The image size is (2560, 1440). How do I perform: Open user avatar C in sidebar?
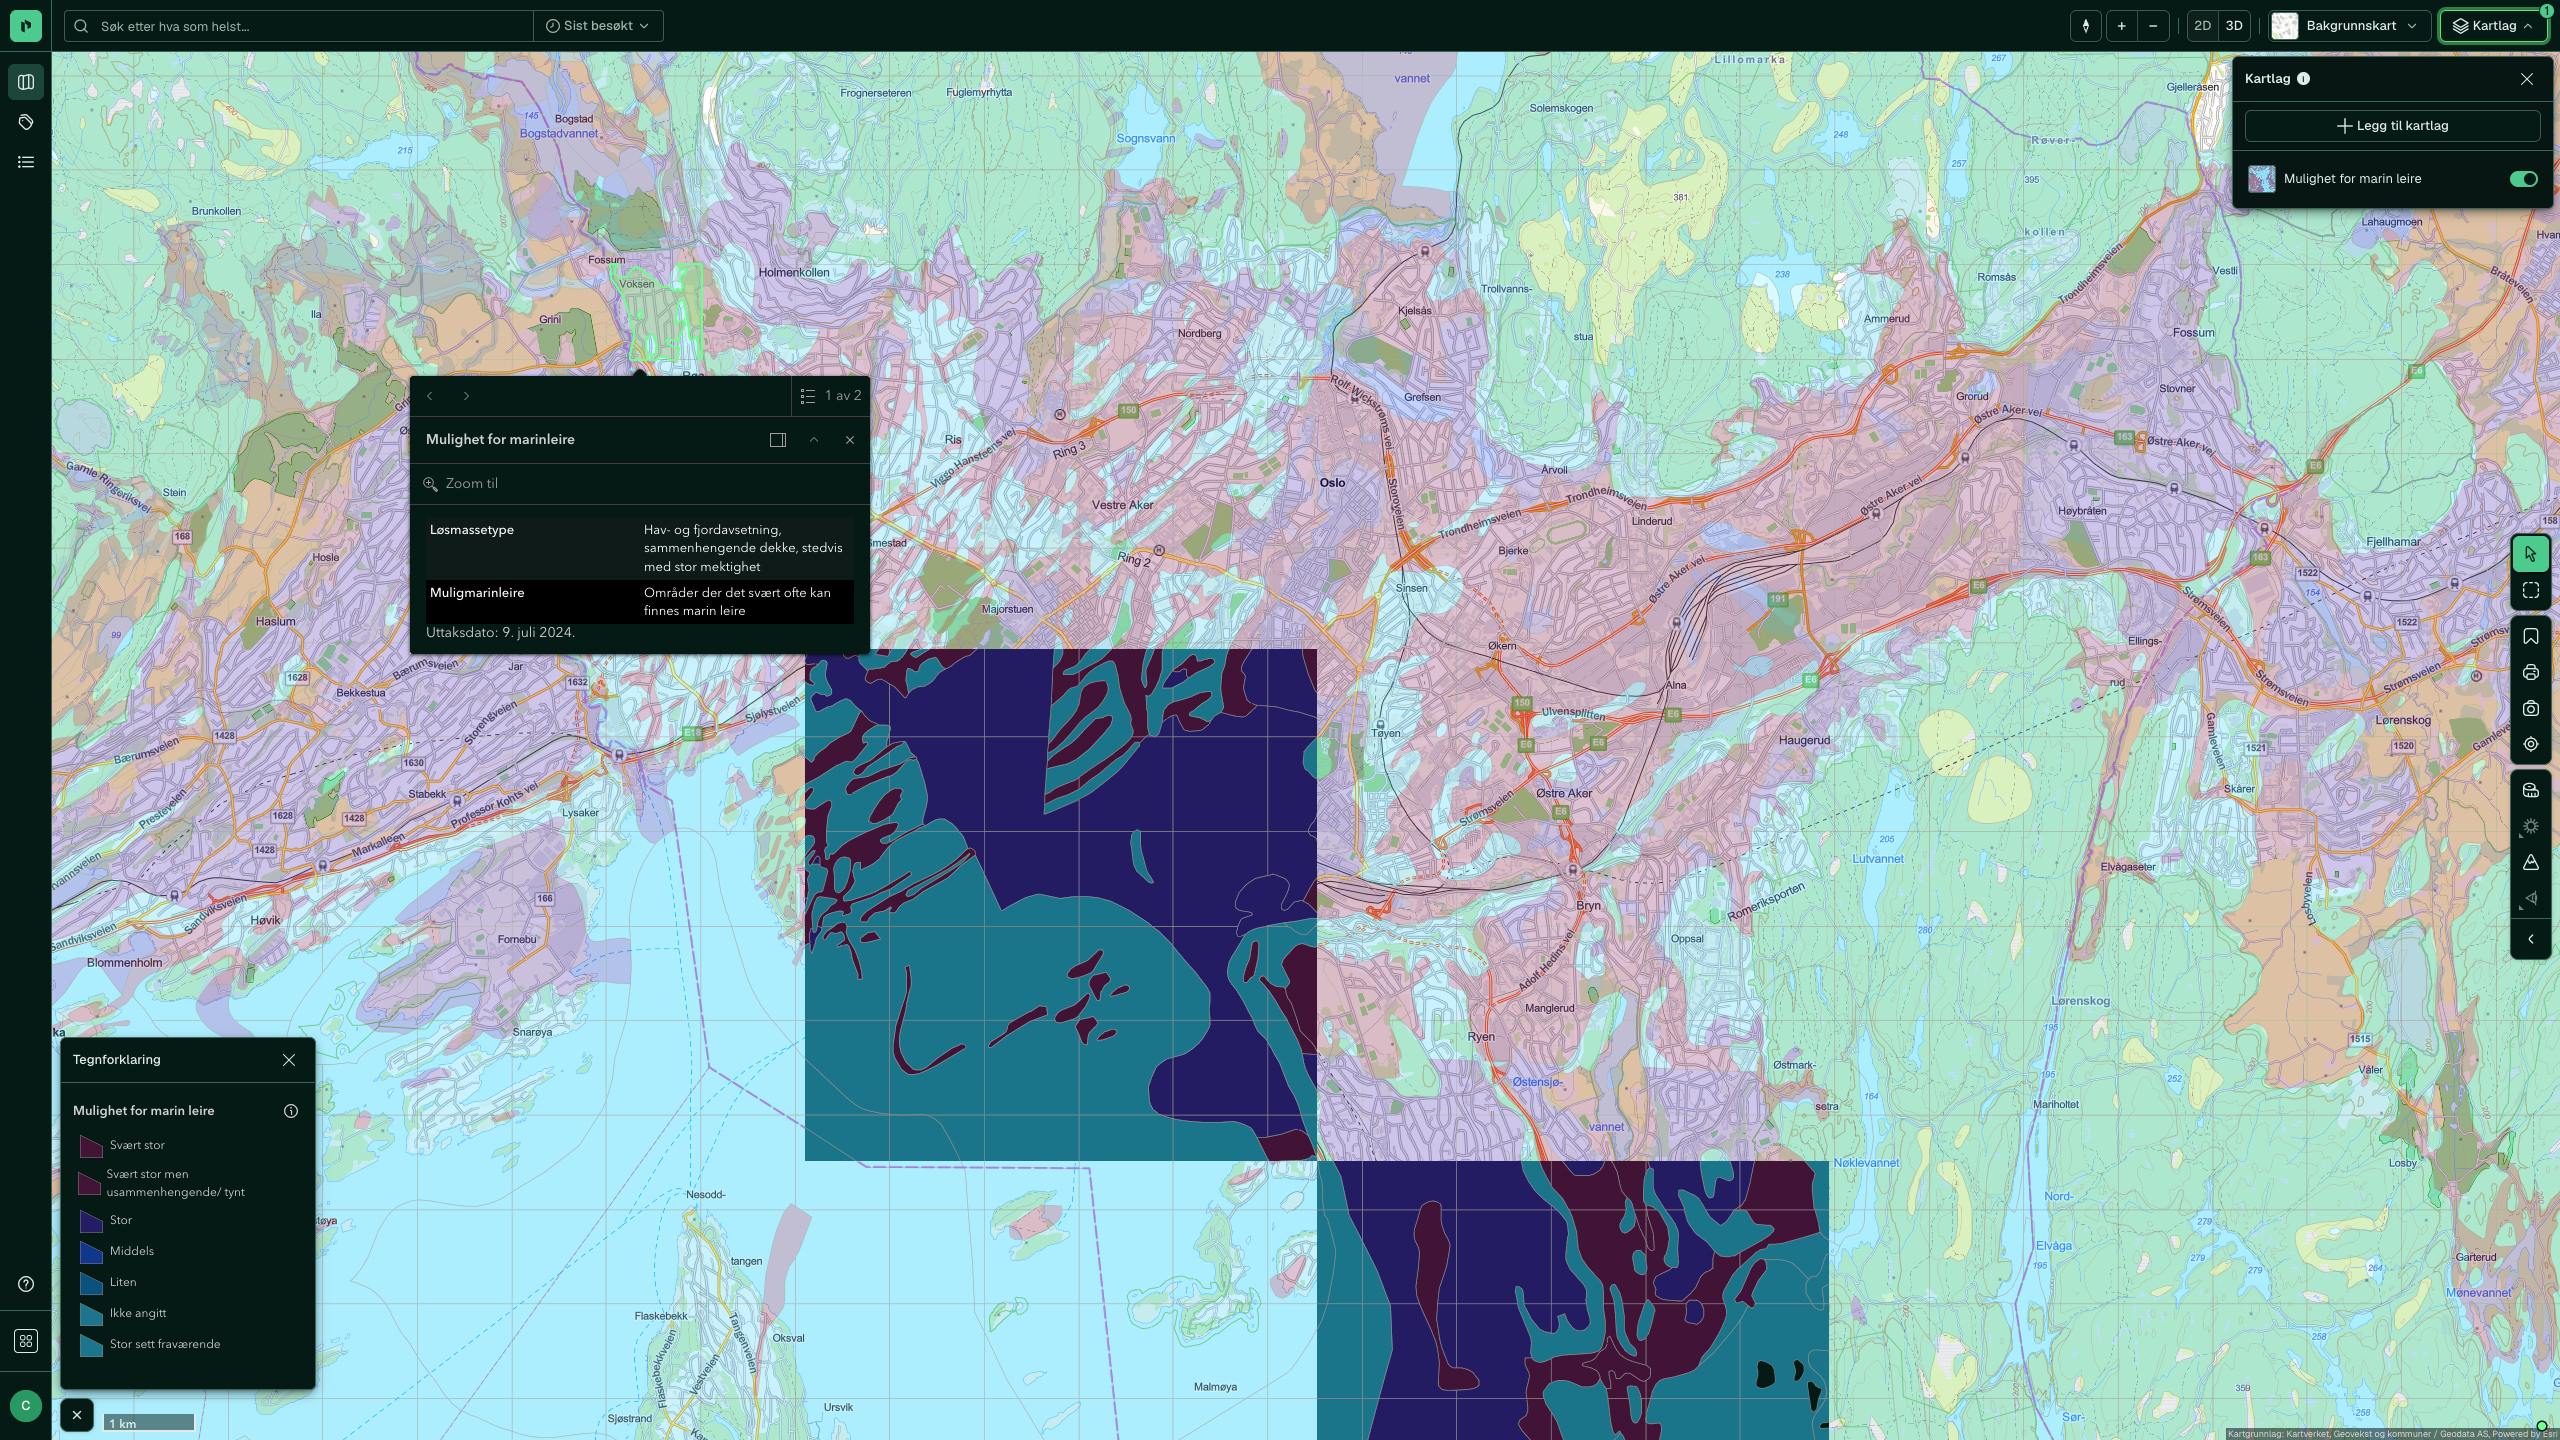(x=26, y=1406)
